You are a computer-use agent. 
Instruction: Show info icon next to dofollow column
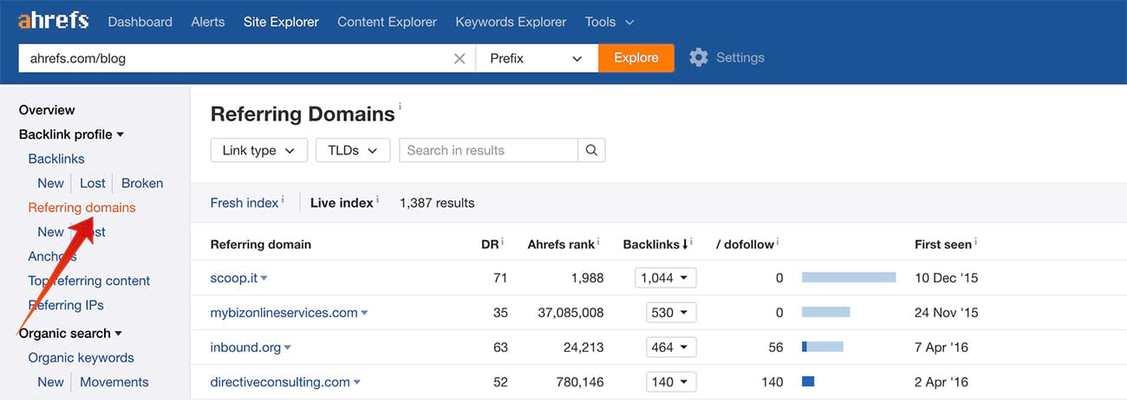pyautogui.click(x=778, y=242)
